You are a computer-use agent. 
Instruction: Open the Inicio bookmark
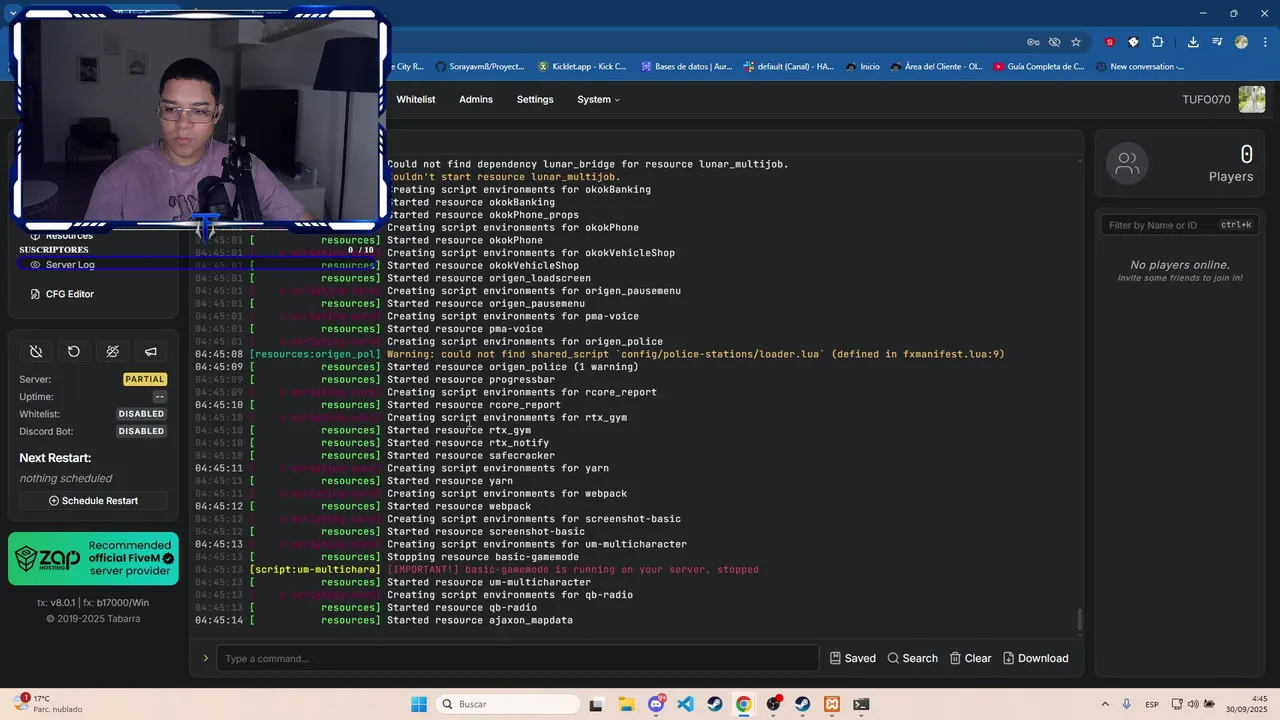pos(863,67)
